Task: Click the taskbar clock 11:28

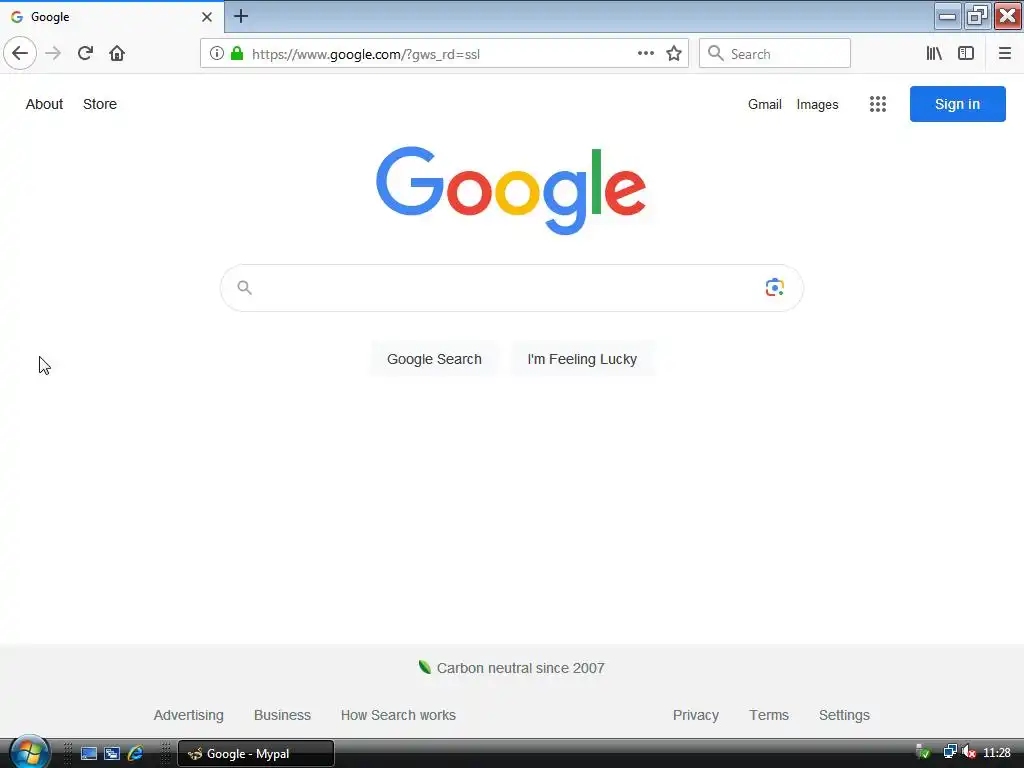Action: (x=997, y=753)
